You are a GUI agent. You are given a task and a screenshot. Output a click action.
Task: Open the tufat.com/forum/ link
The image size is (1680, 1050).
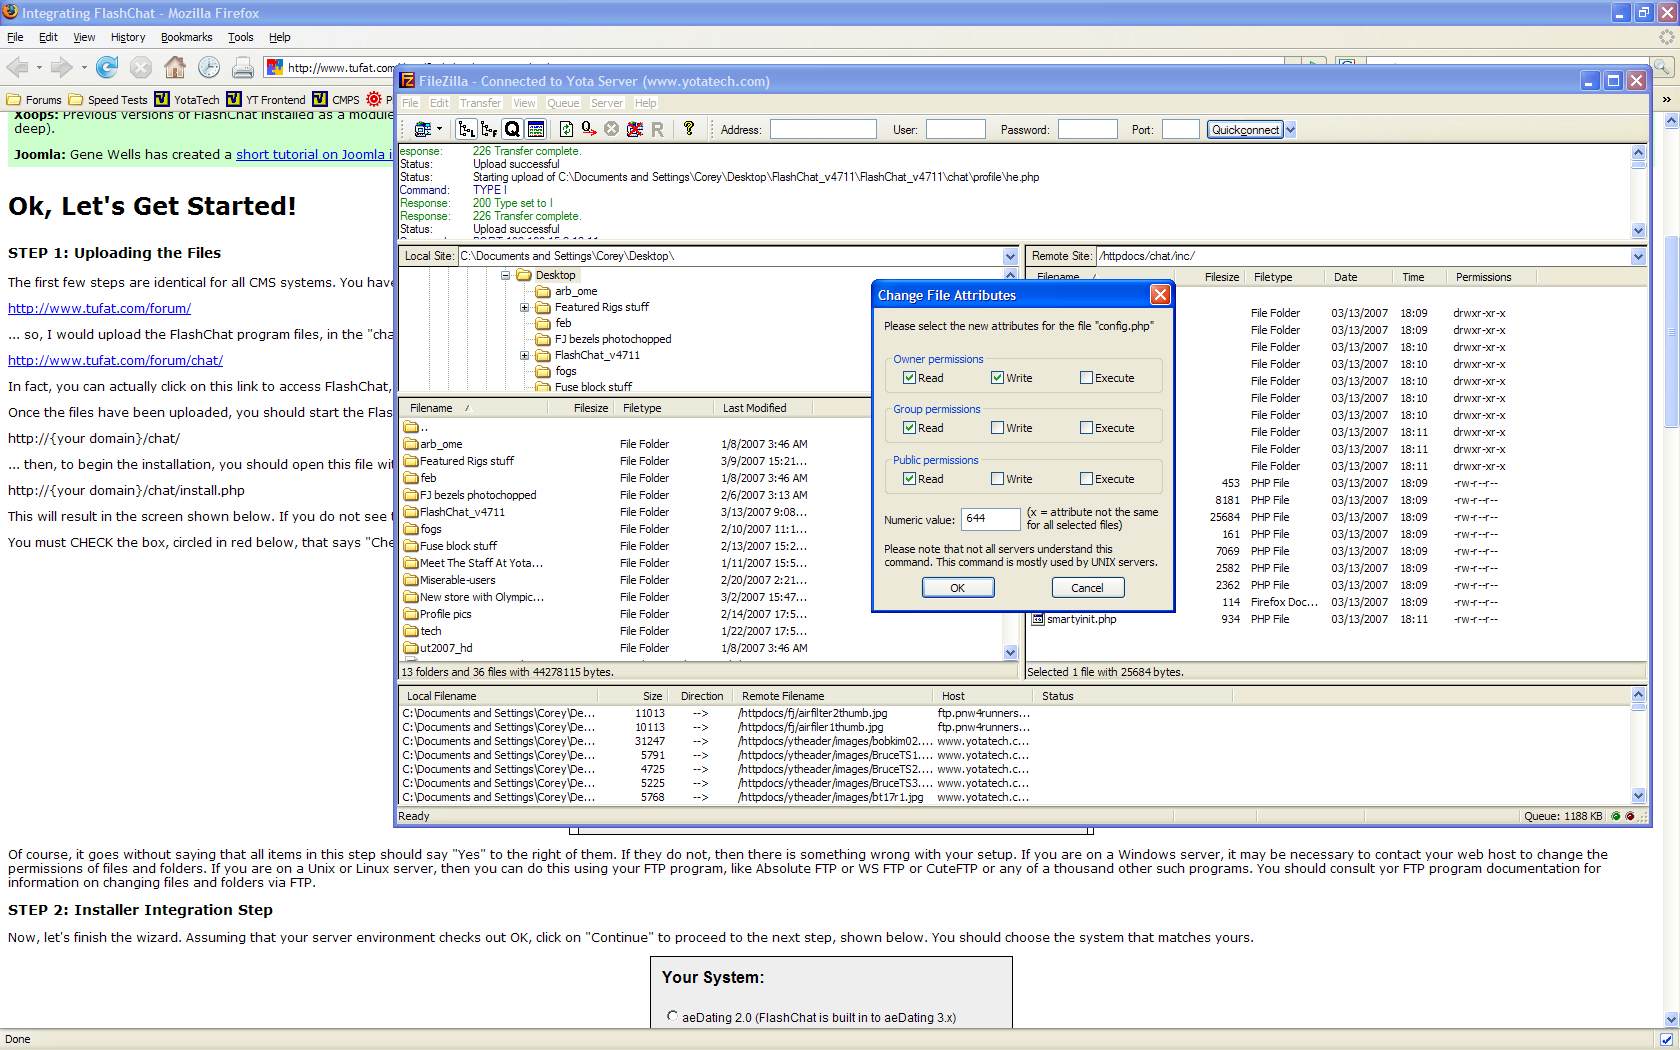[99, 308]
